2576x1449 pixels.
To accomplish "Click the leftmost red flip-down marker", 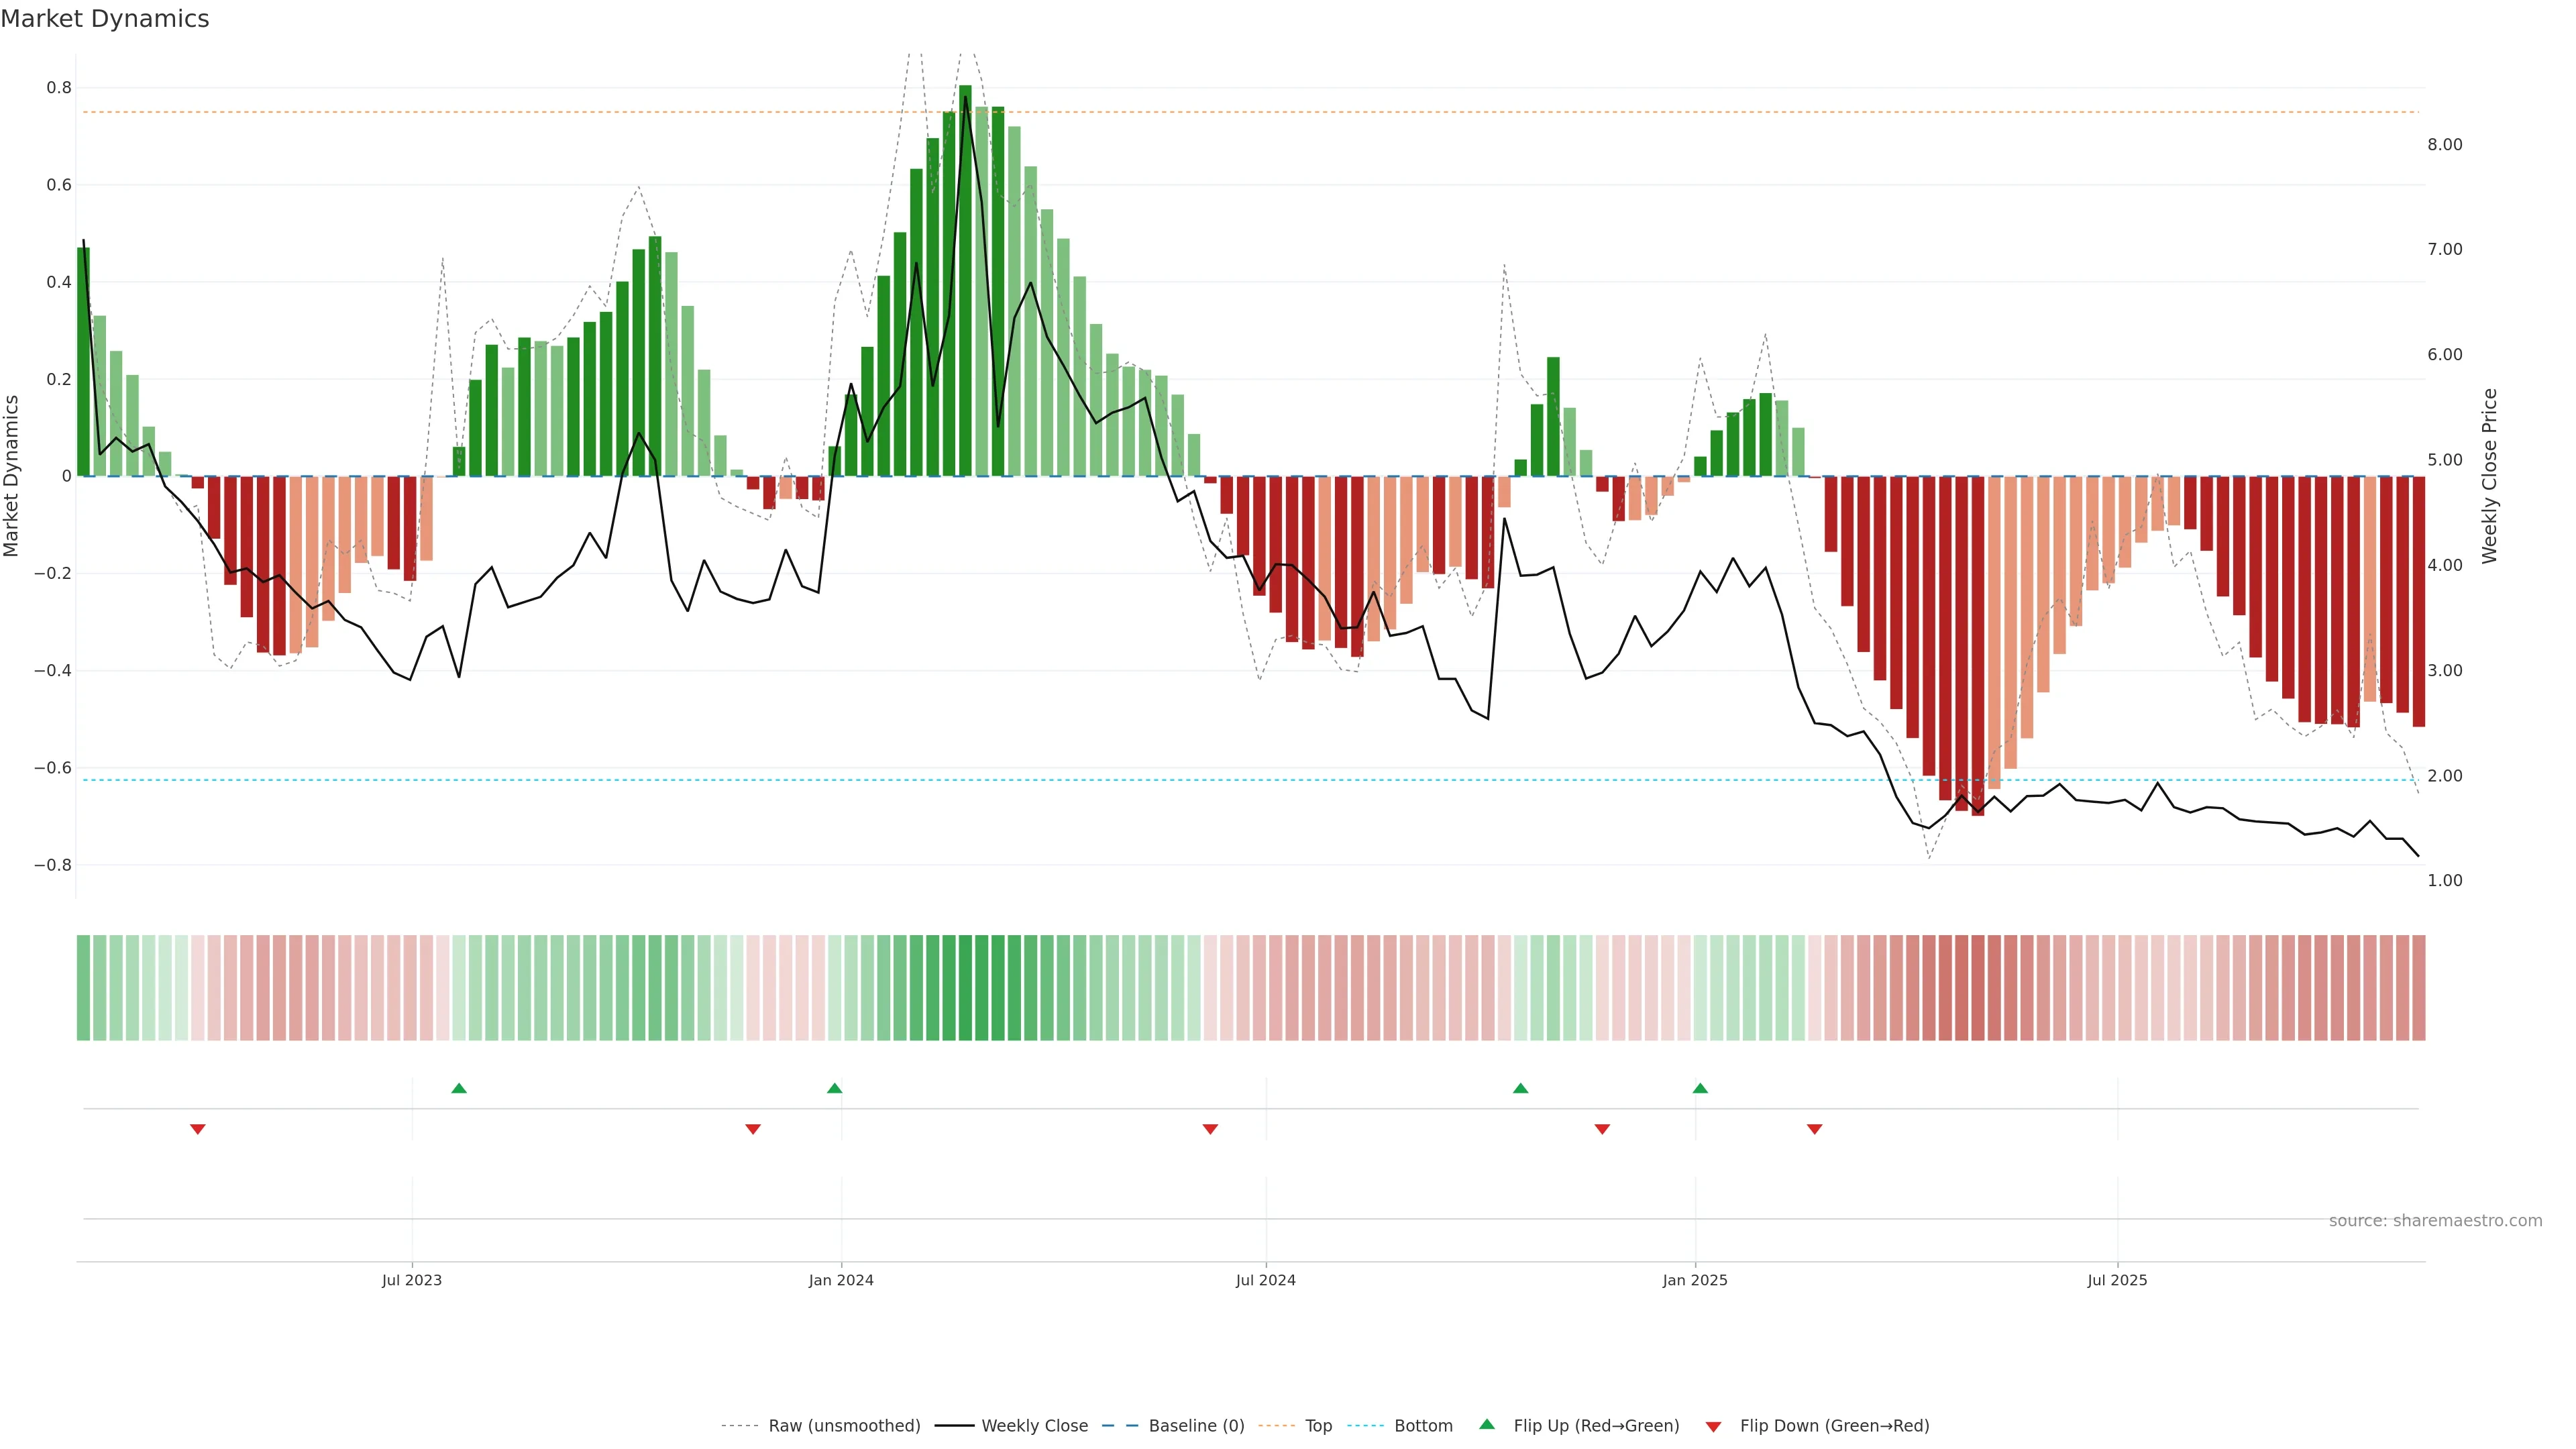I will click(198, 1129).
